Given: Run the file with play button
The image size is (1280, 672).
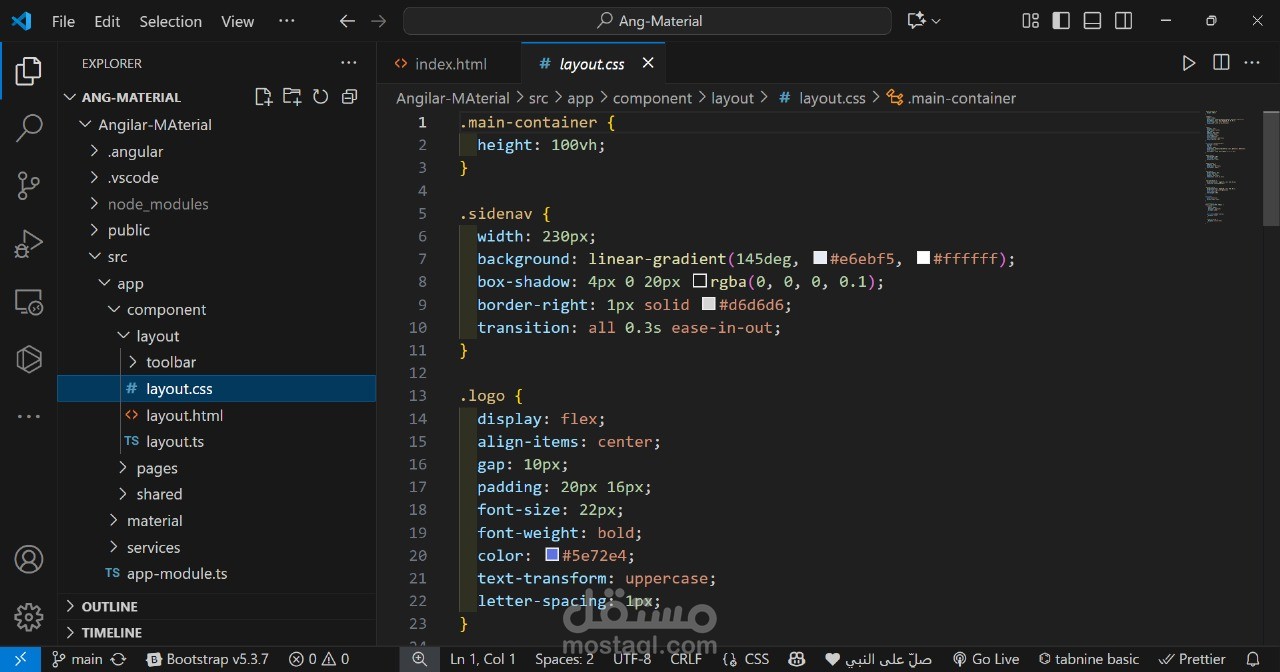Looking at the screenshot, I should [x=1188, y=63].
